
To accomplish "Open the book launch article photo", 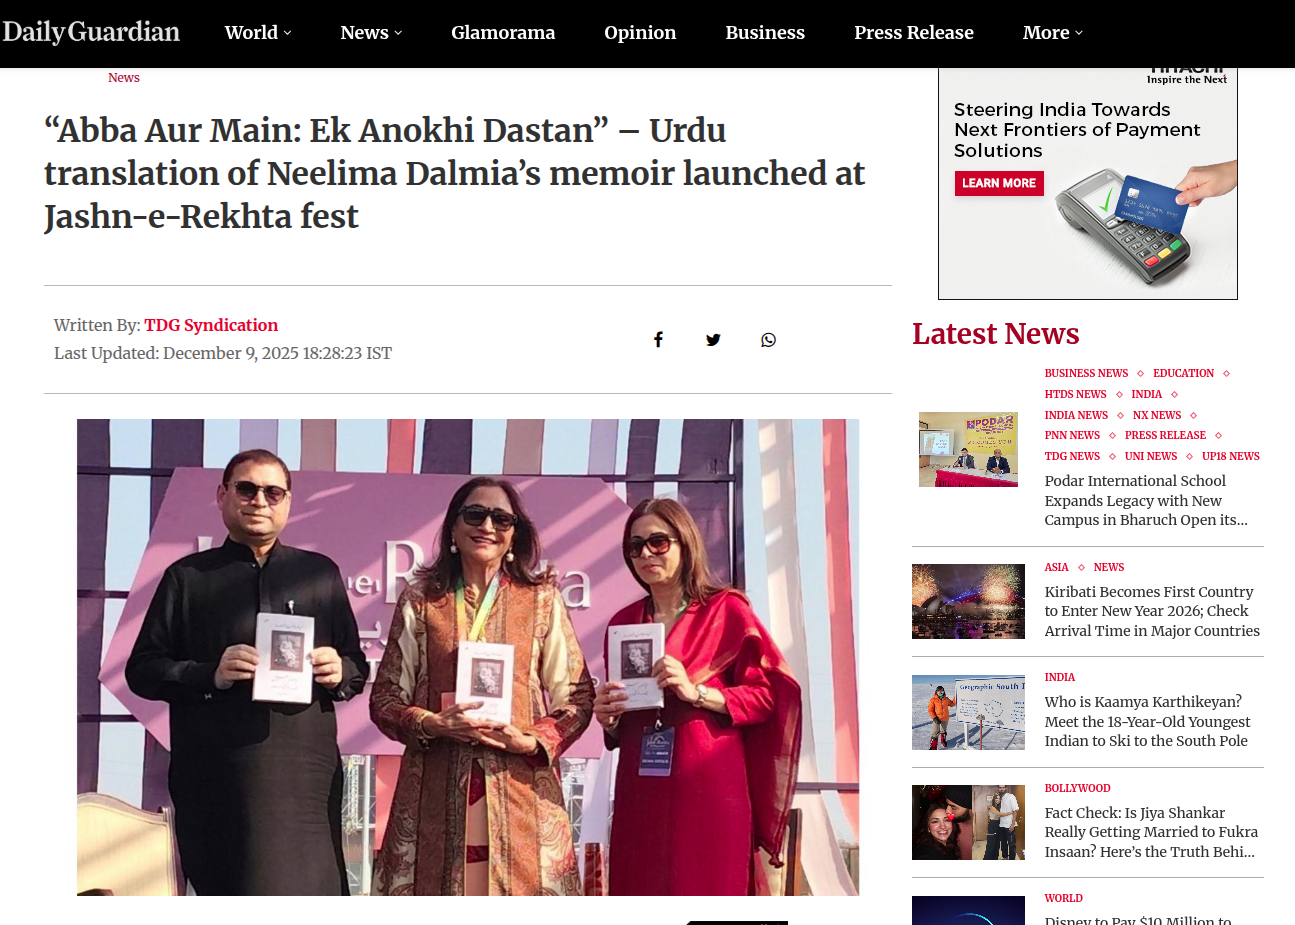I will point(468,657).
